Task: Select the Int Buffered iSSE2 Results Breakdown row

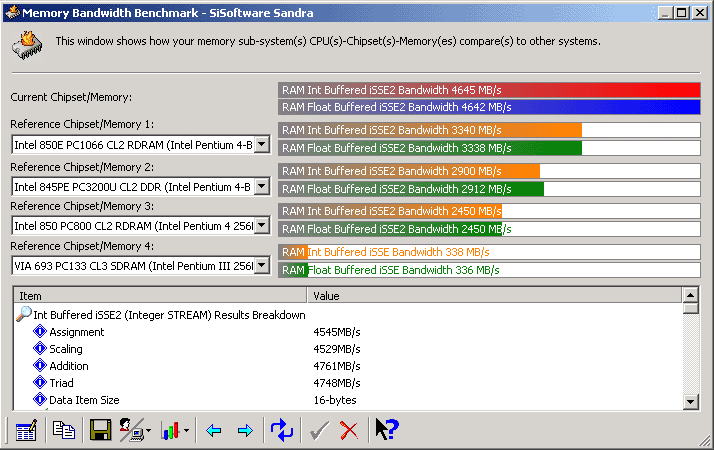Action: (x=169, y=315)
